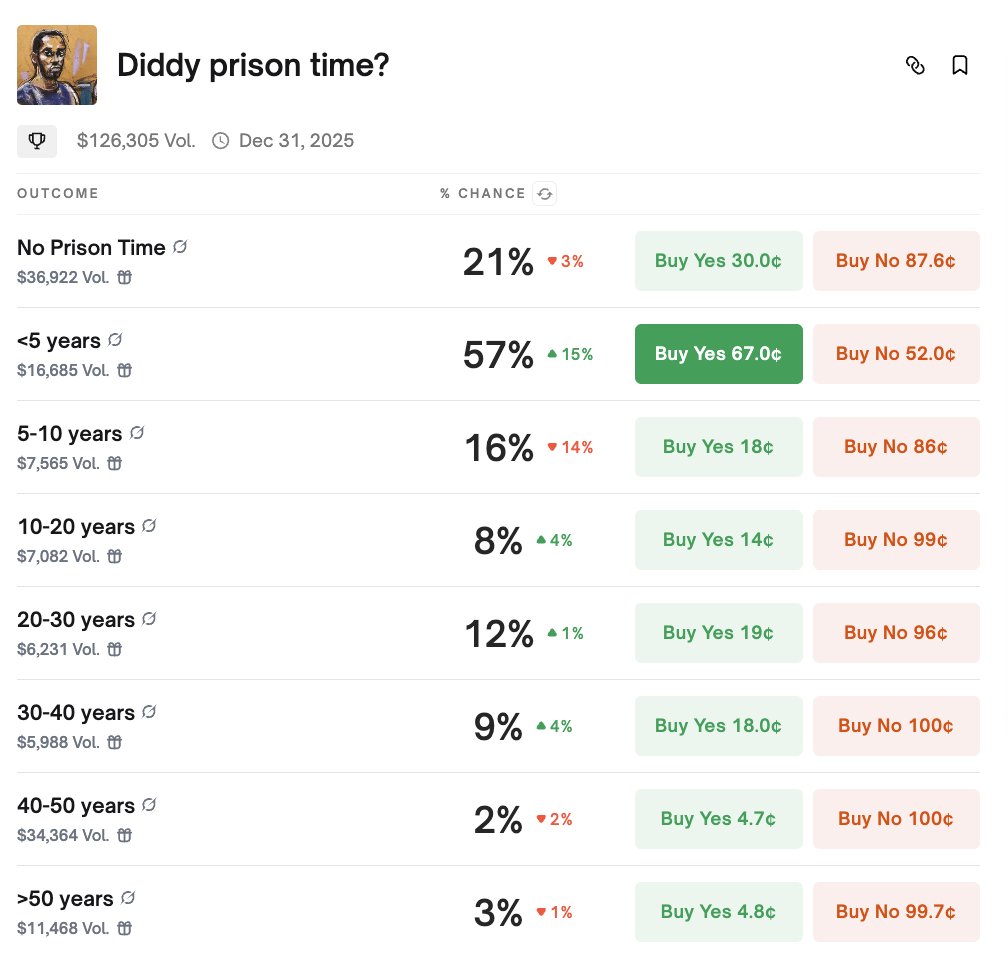Open the Diddy market thumbnail image

(x=57, y=65)
